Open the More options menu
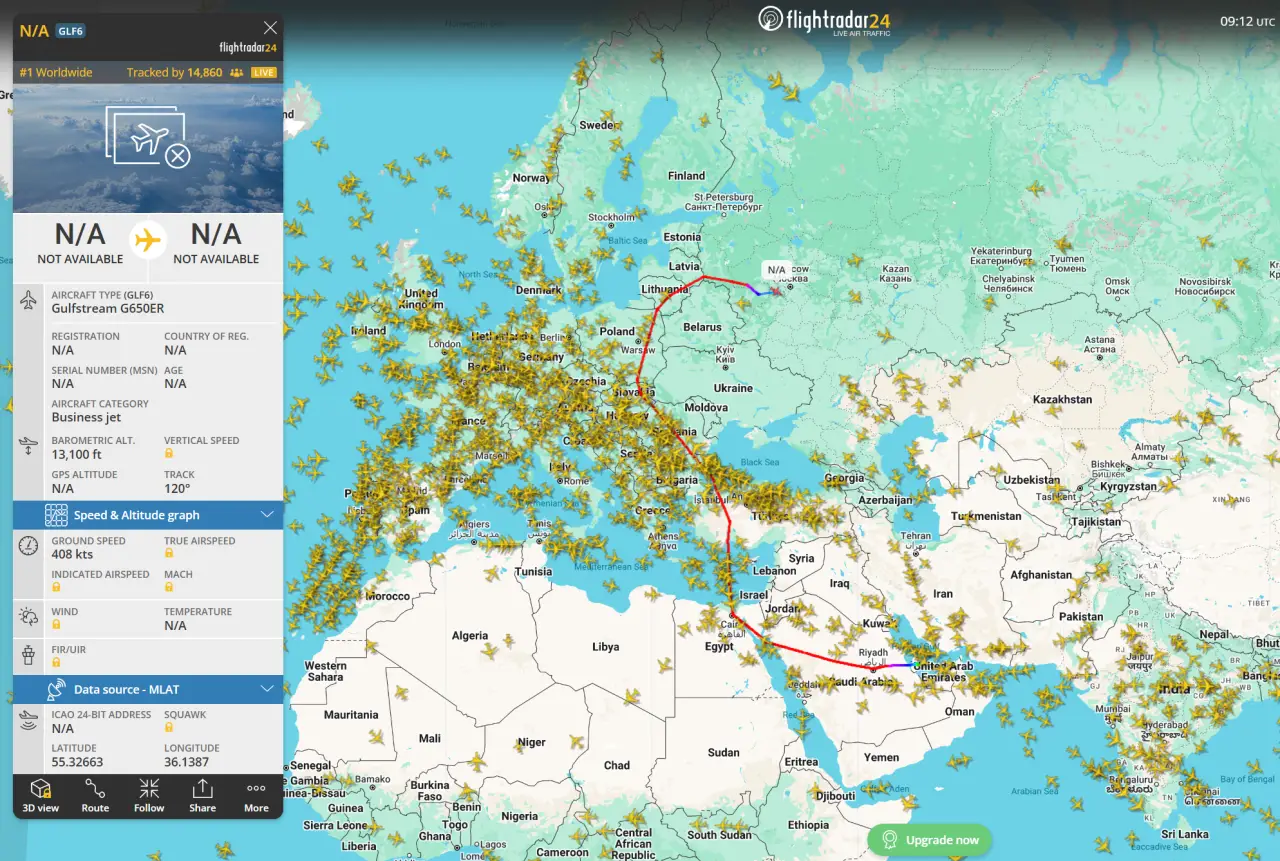This screenshot has height=861, width=1280. (x=256, y=796)
